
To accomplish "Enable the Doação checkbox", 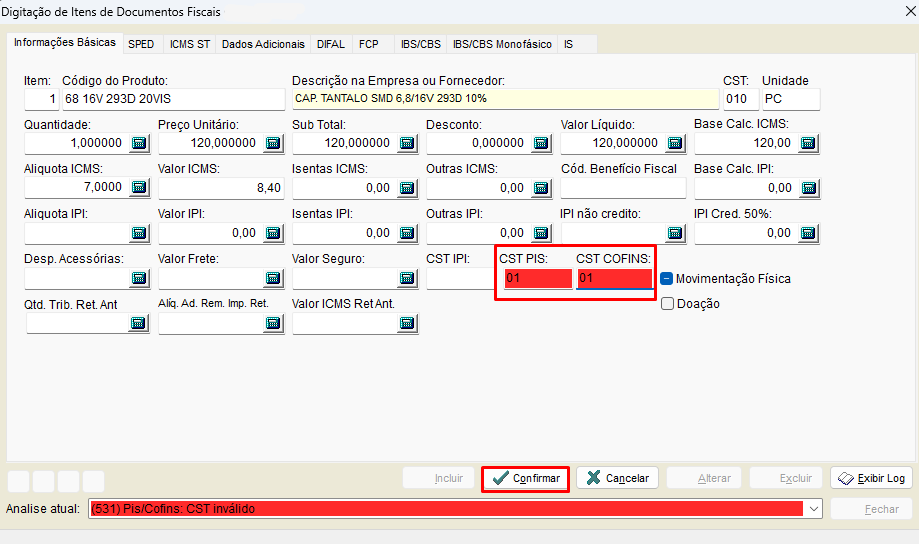I will (668, 304).
